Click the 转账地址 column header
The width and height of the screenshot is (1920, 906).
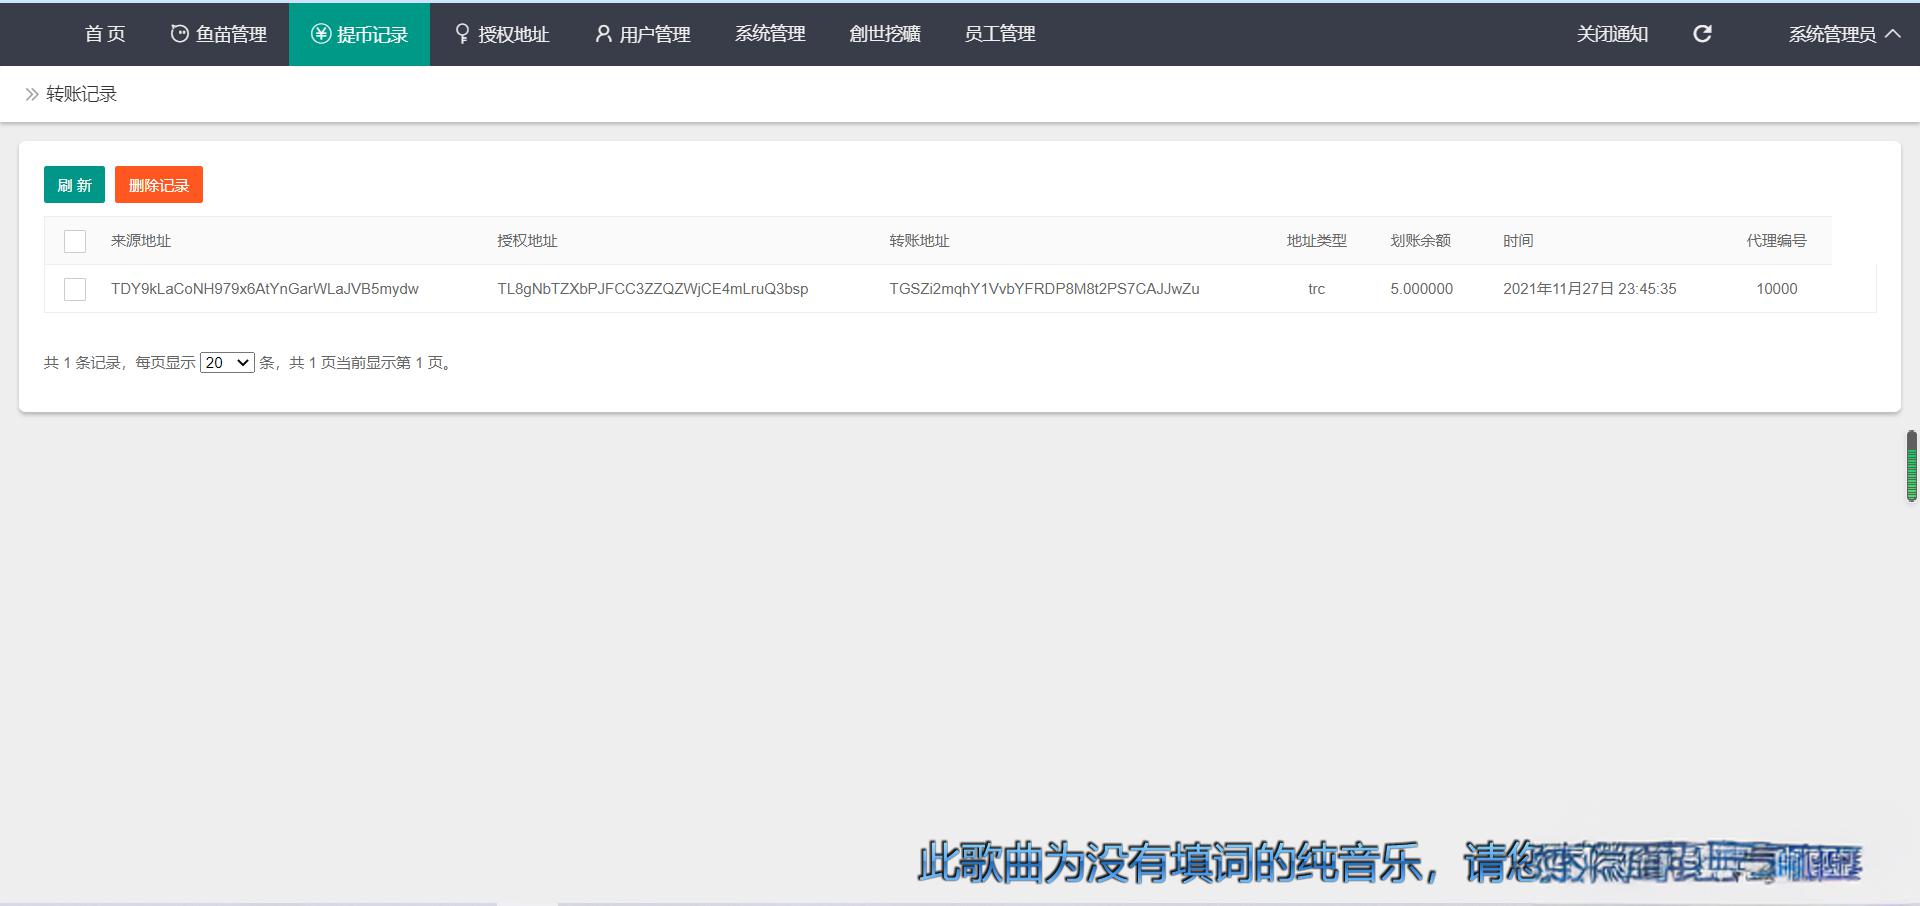pos(919,241)
